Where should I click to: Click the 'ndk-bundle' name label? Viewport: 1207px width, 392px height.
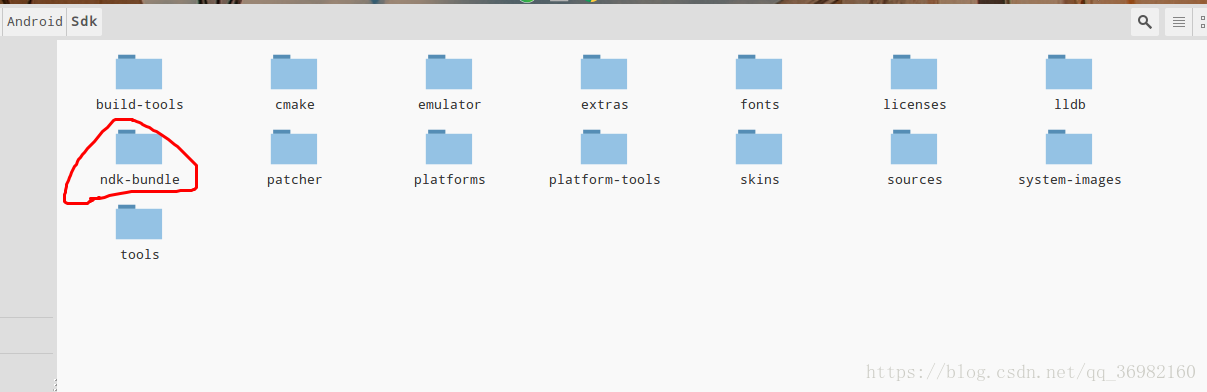(140, 180)
